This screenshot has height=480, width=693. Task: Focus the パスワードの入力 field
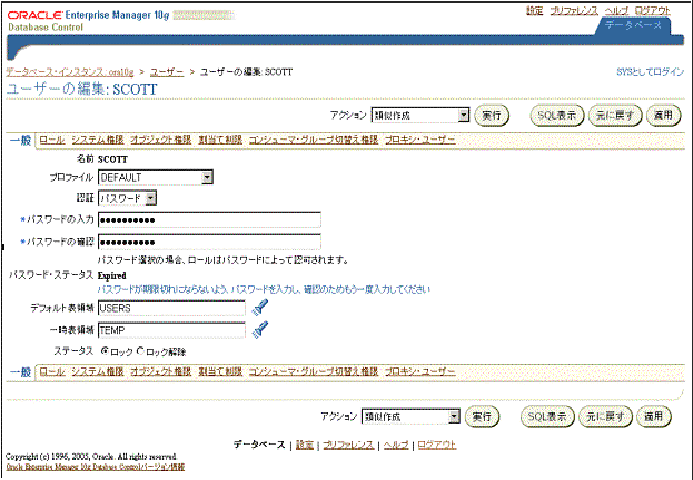209,220
